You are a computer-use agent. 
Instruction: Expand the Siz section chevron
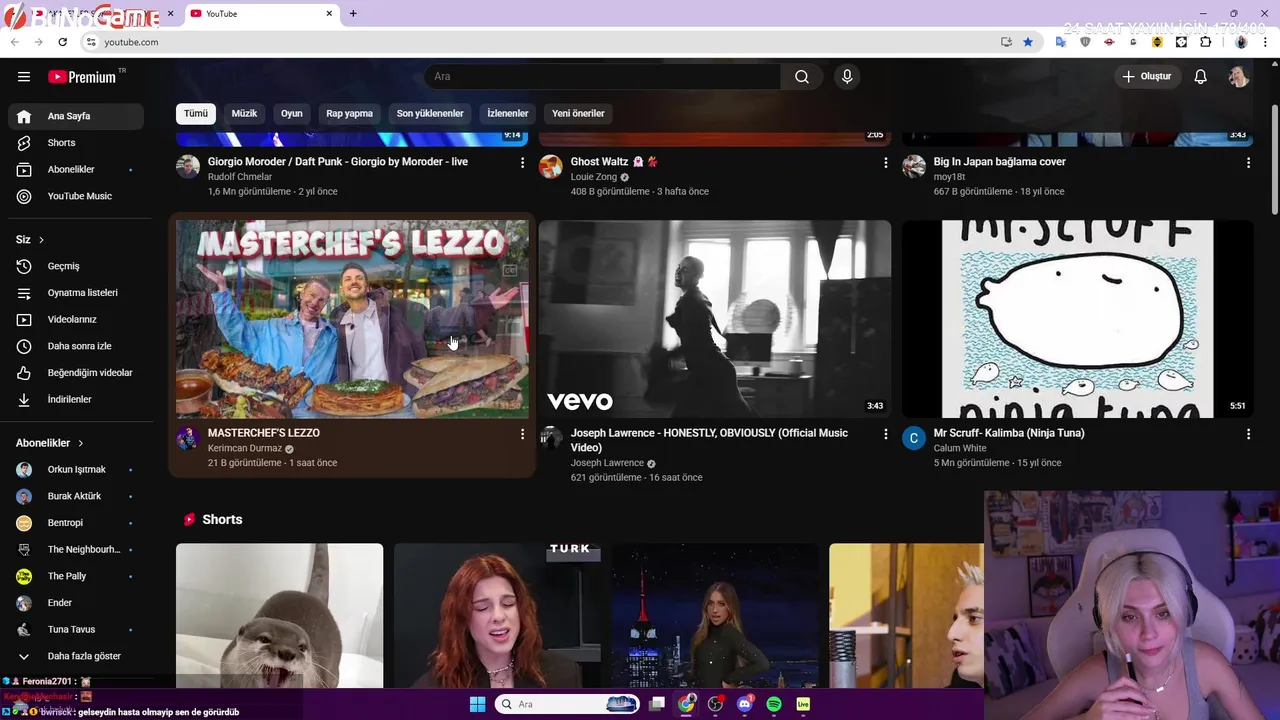(41, 240)
